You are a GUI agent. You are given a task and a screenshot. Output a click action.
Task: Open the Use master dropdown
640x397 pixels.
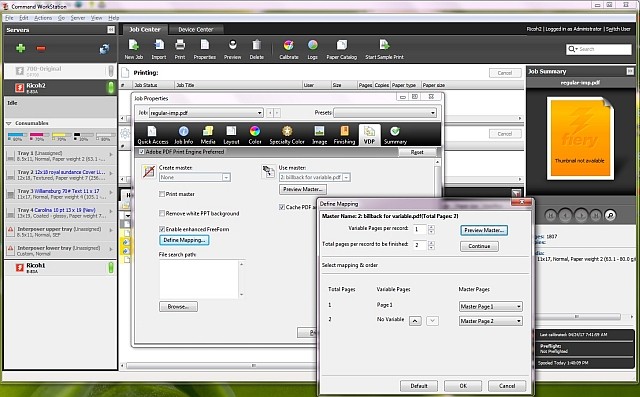click(315, 177)
